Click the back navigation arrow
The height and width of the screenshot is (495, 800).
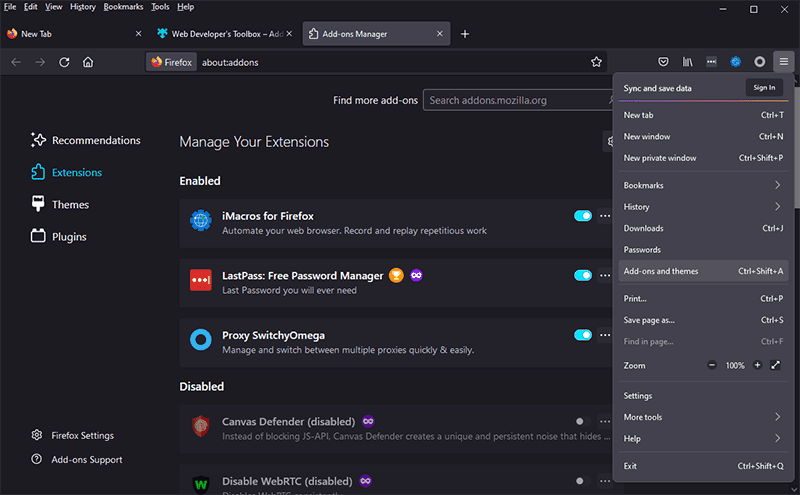[16, 62]
